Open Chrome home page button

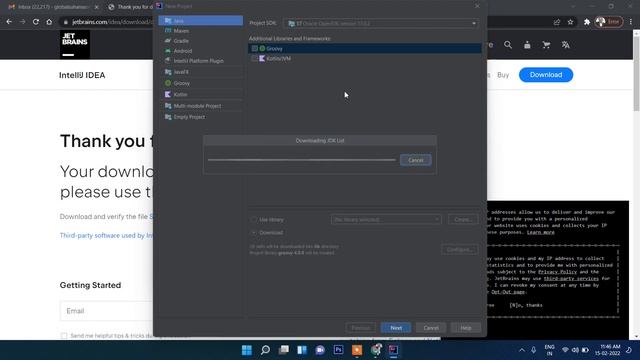(x=49, y=22)
